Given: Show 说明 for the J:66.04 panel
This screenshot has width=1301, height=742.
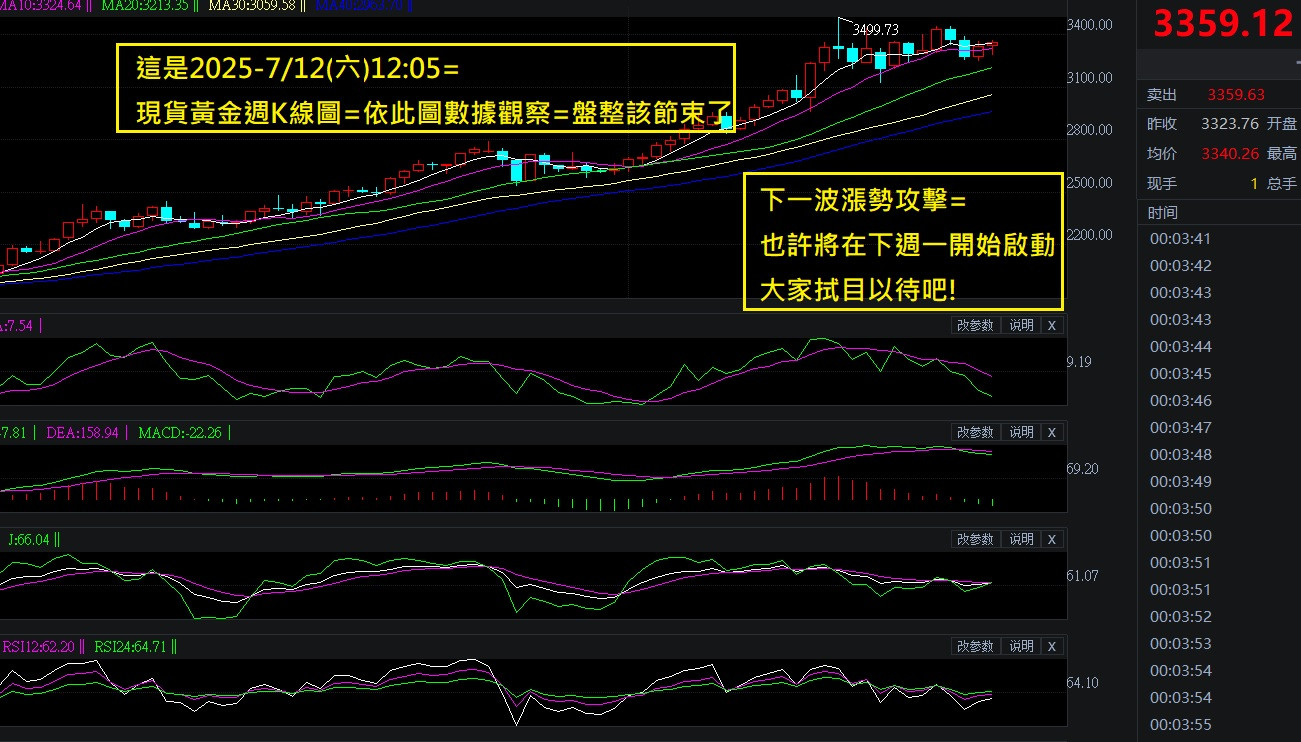Looking at the screenshot, I should click(x=1021, y=539).
